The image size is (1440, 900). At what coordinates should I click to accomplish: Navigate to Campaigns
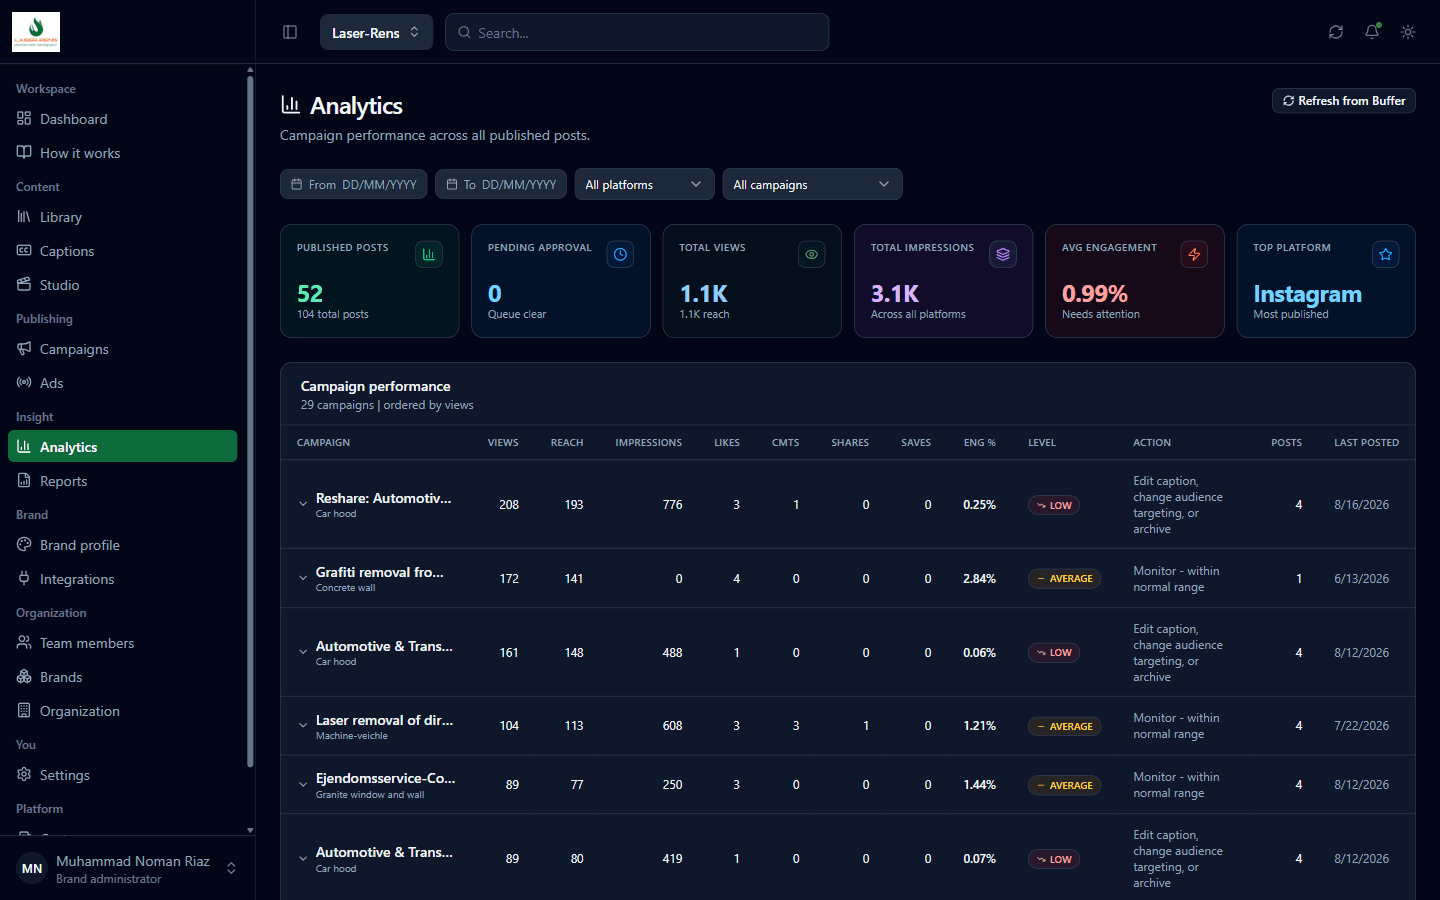[122, 349]
